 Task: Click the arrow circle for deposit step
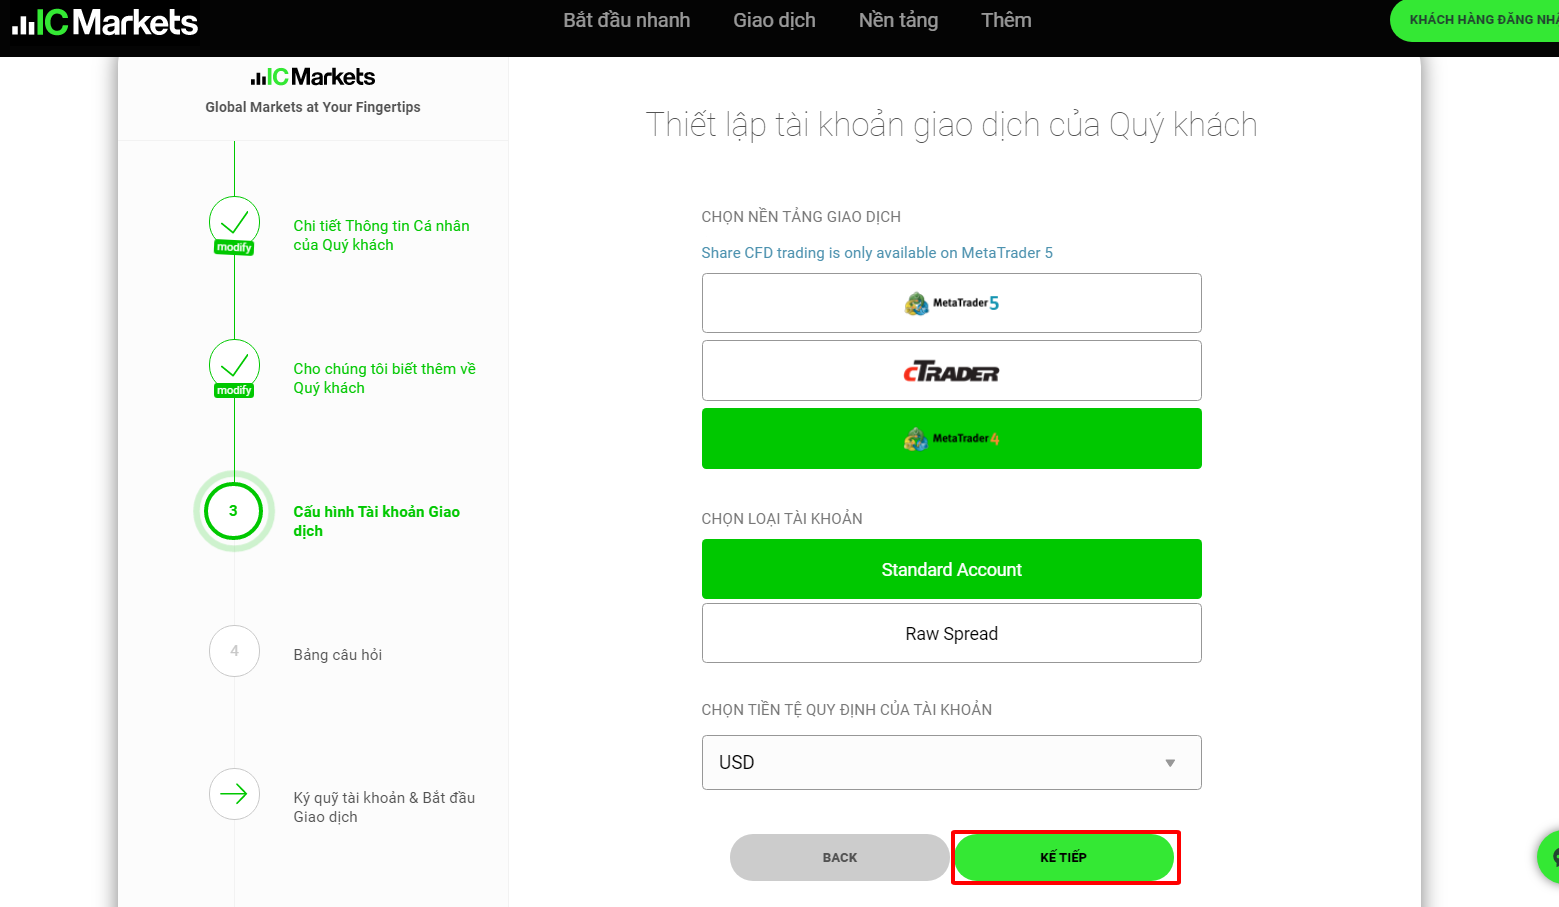tap(234, 794)
